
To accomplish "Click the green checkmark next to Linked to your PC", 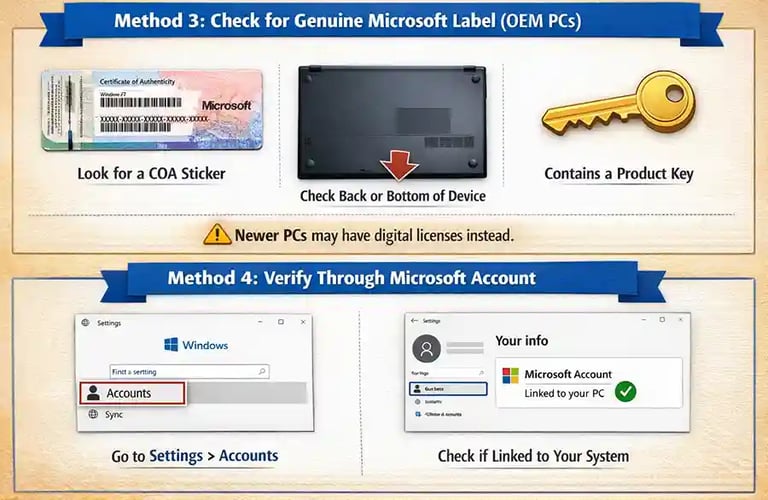I will (x=625, y=391).
